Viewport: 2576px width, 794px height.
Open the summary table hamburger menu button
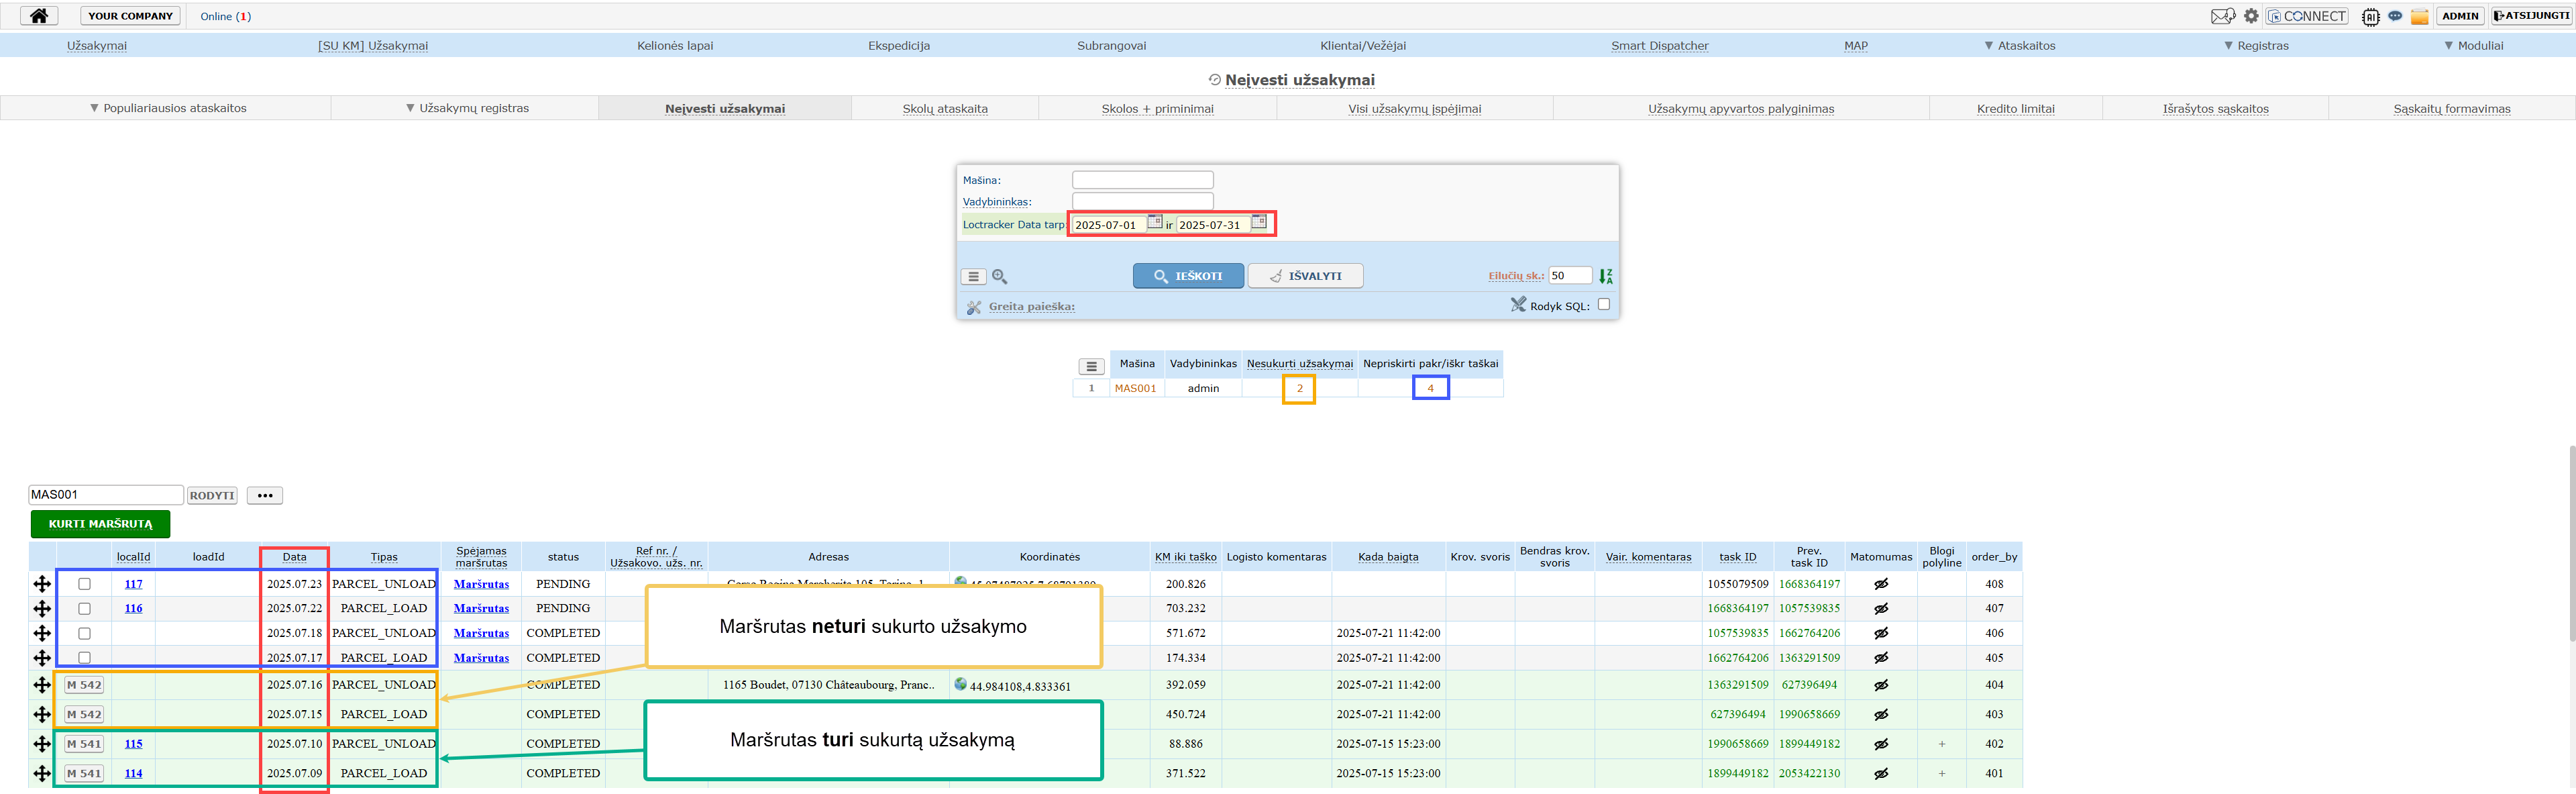1091,366
